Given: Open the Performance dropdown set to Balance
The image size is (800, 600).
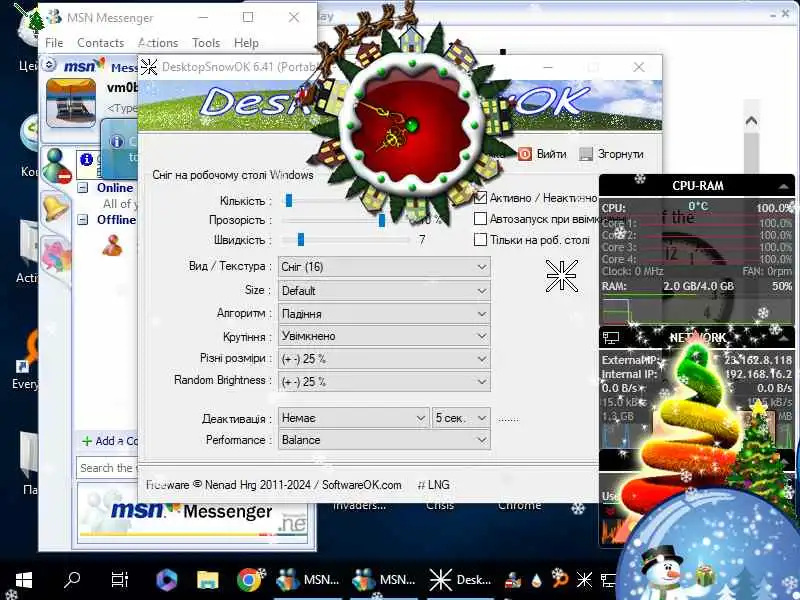Looking at the screenshot, I should tap(384, 440).
